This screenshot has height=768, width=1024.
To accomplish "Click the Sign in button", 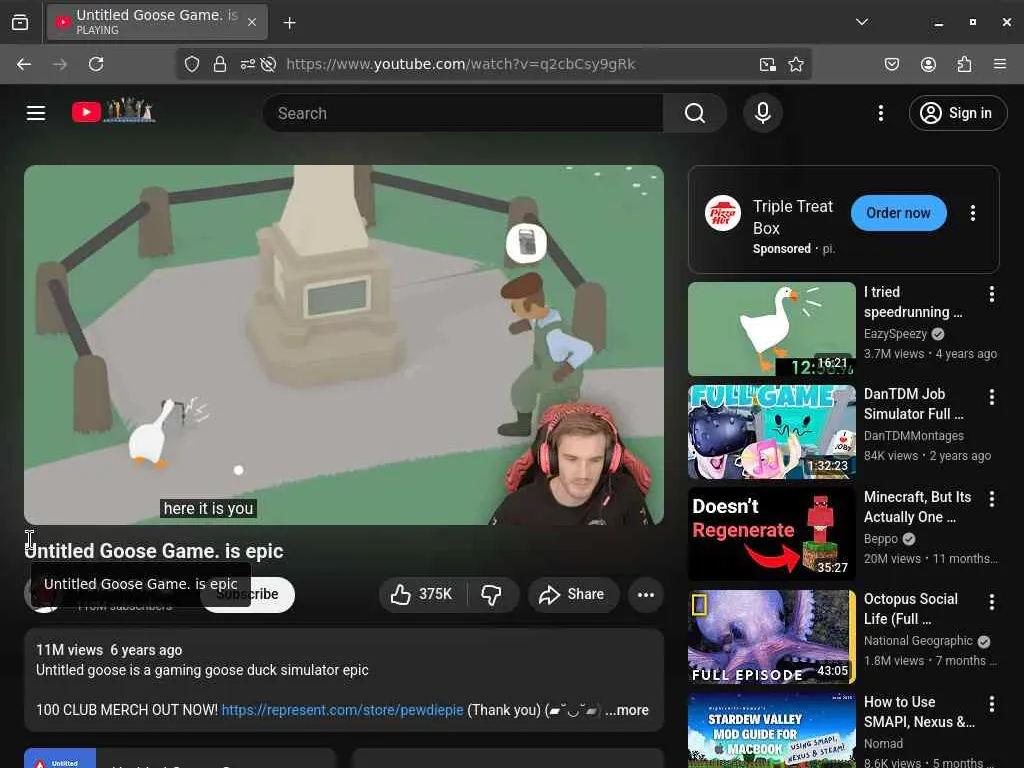I will (957, 113).
